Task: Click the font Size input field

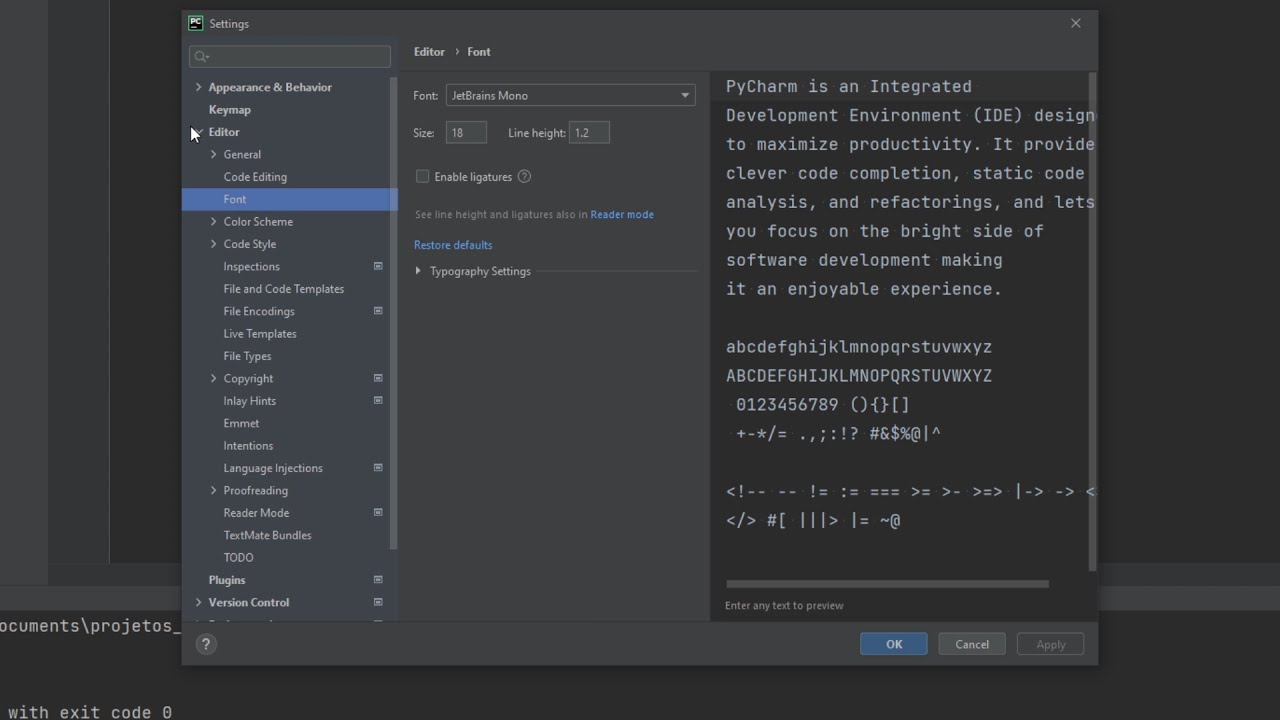Action: (x=466, y=133)
